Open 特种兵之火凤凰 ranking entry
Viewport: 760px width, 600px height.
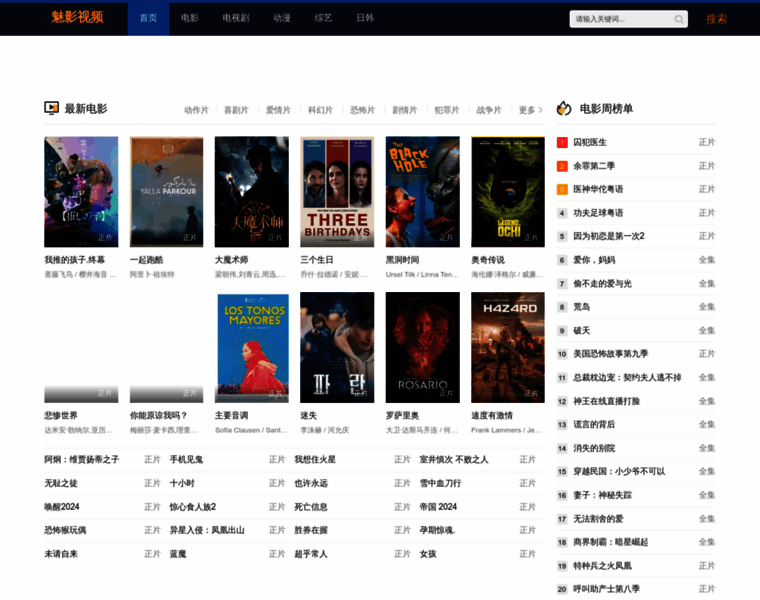coord(602,566)
